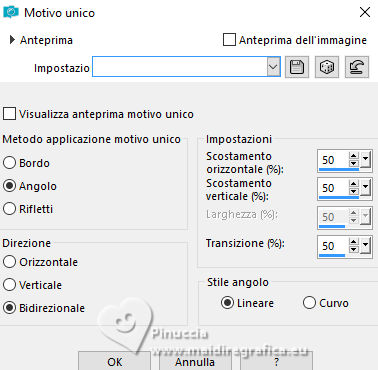
Task: Open the Transizione slider dropdown button
Action: [366, 246]
